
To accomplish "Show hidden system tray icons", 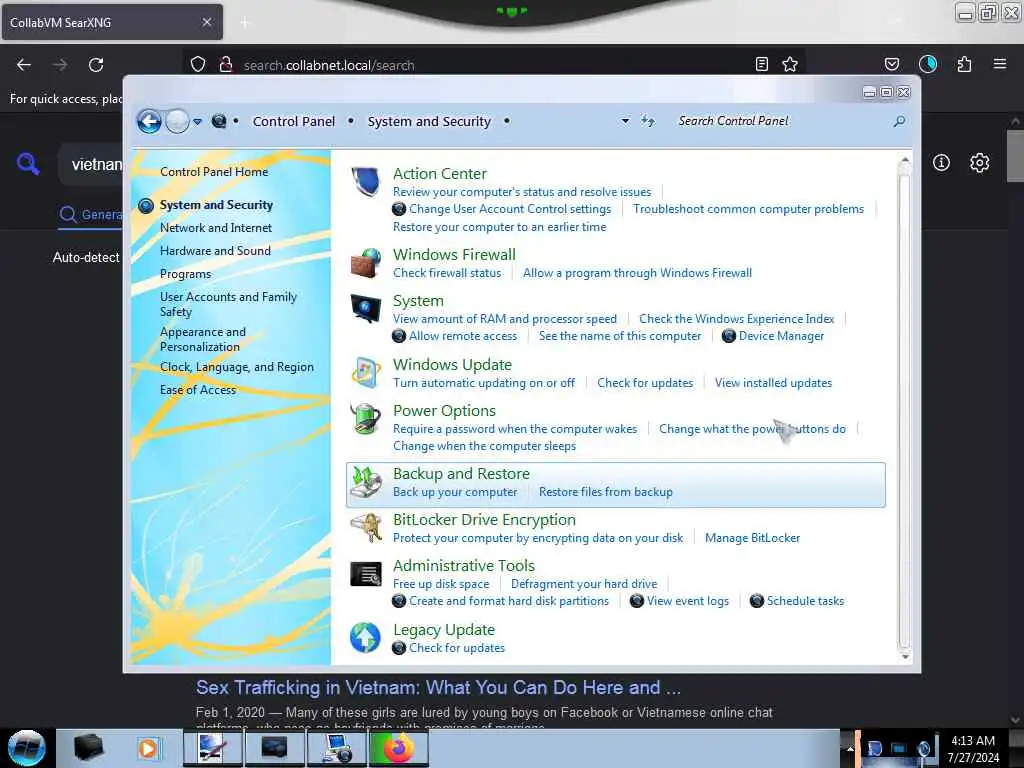I will (x=850, y=748).
